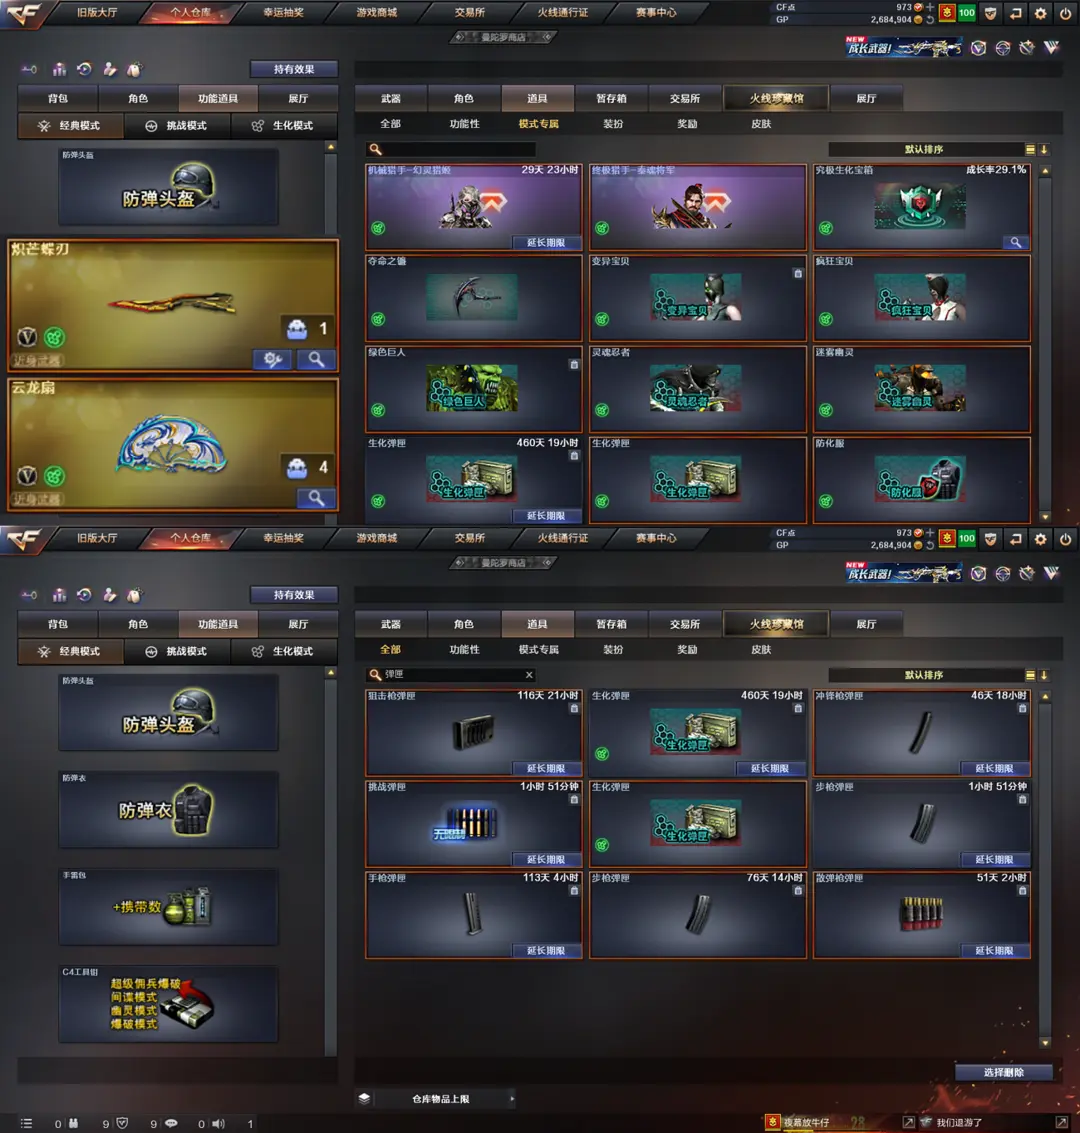Switch to 生化模式 in the upper screenshot
The height and width of the screenshot is (1133, 1080).
point(284,126)
